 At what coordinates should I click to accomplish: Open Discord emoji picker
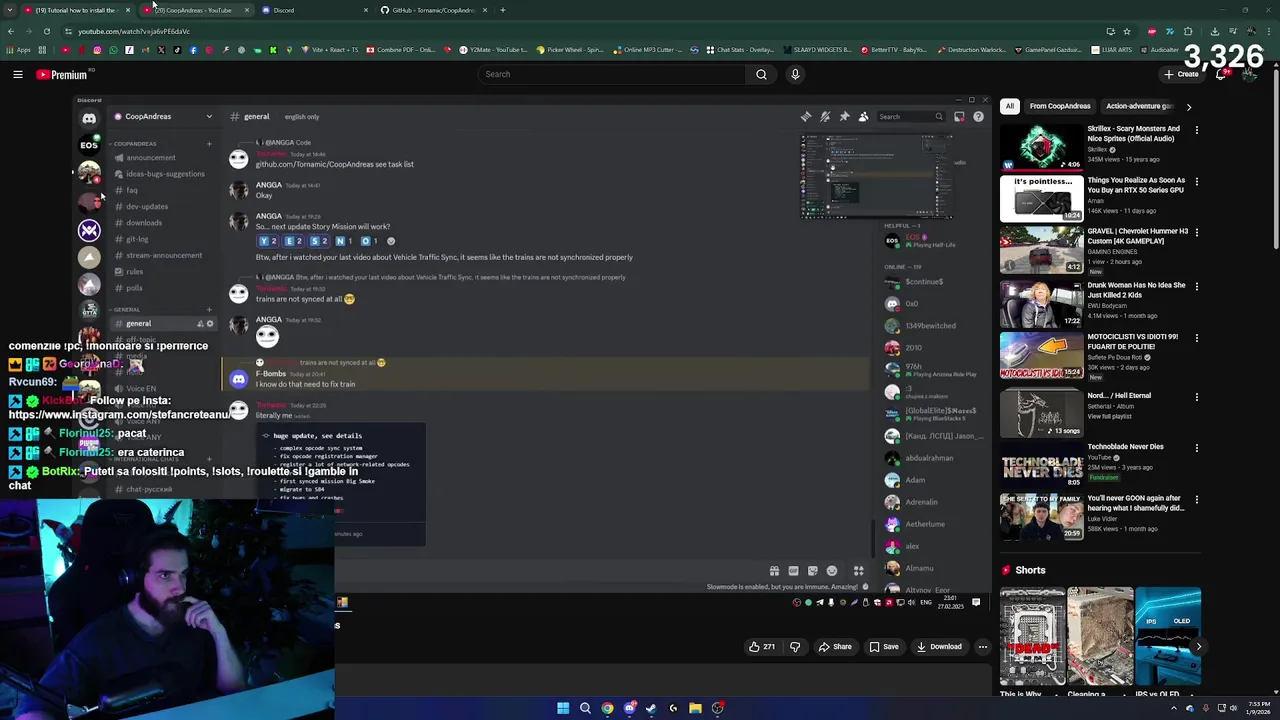[x=832, y=571]
